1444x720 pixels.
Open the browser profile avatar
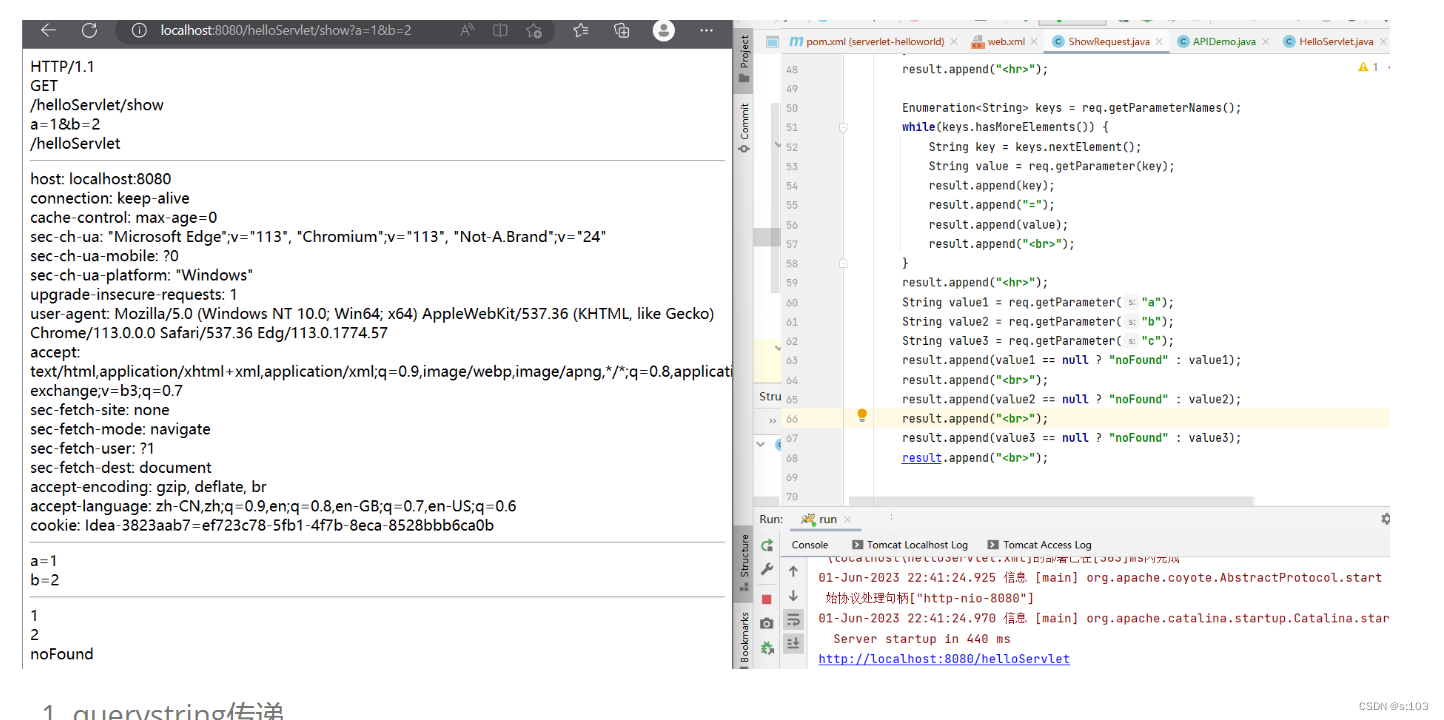click(x=663, y=31)
